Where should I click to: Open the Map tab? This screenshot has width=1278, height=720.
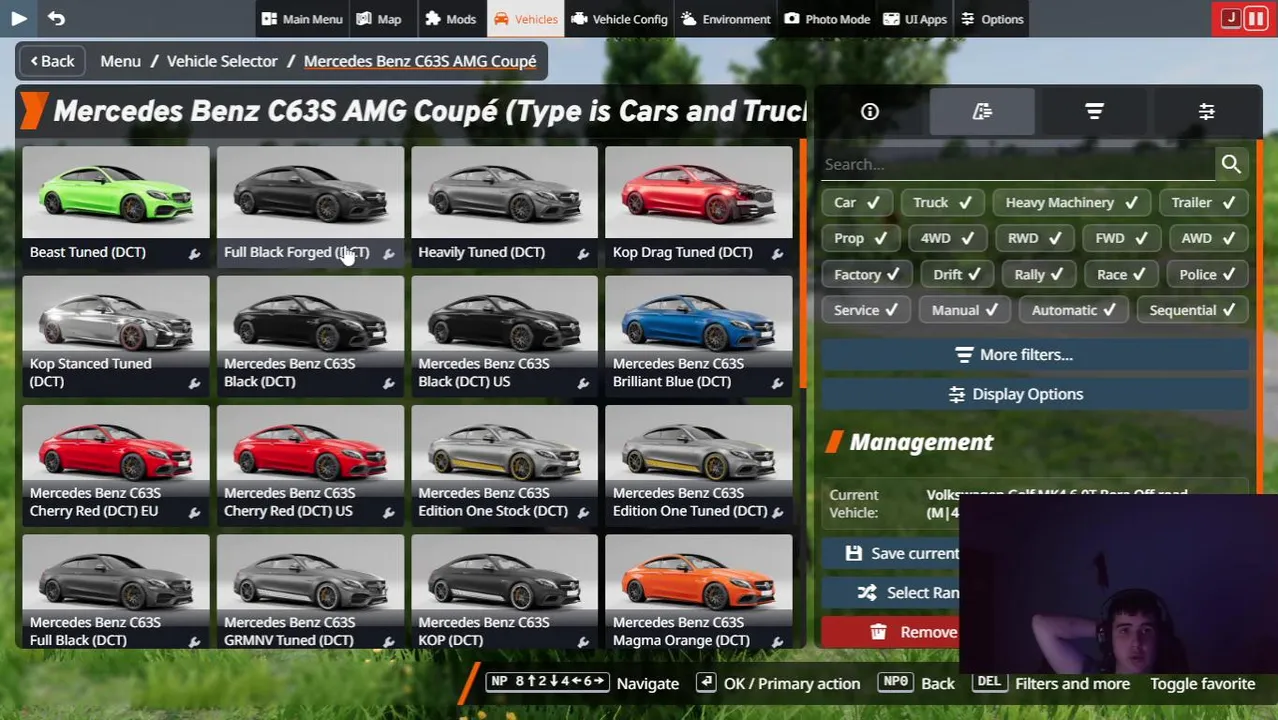click(379, 19)
